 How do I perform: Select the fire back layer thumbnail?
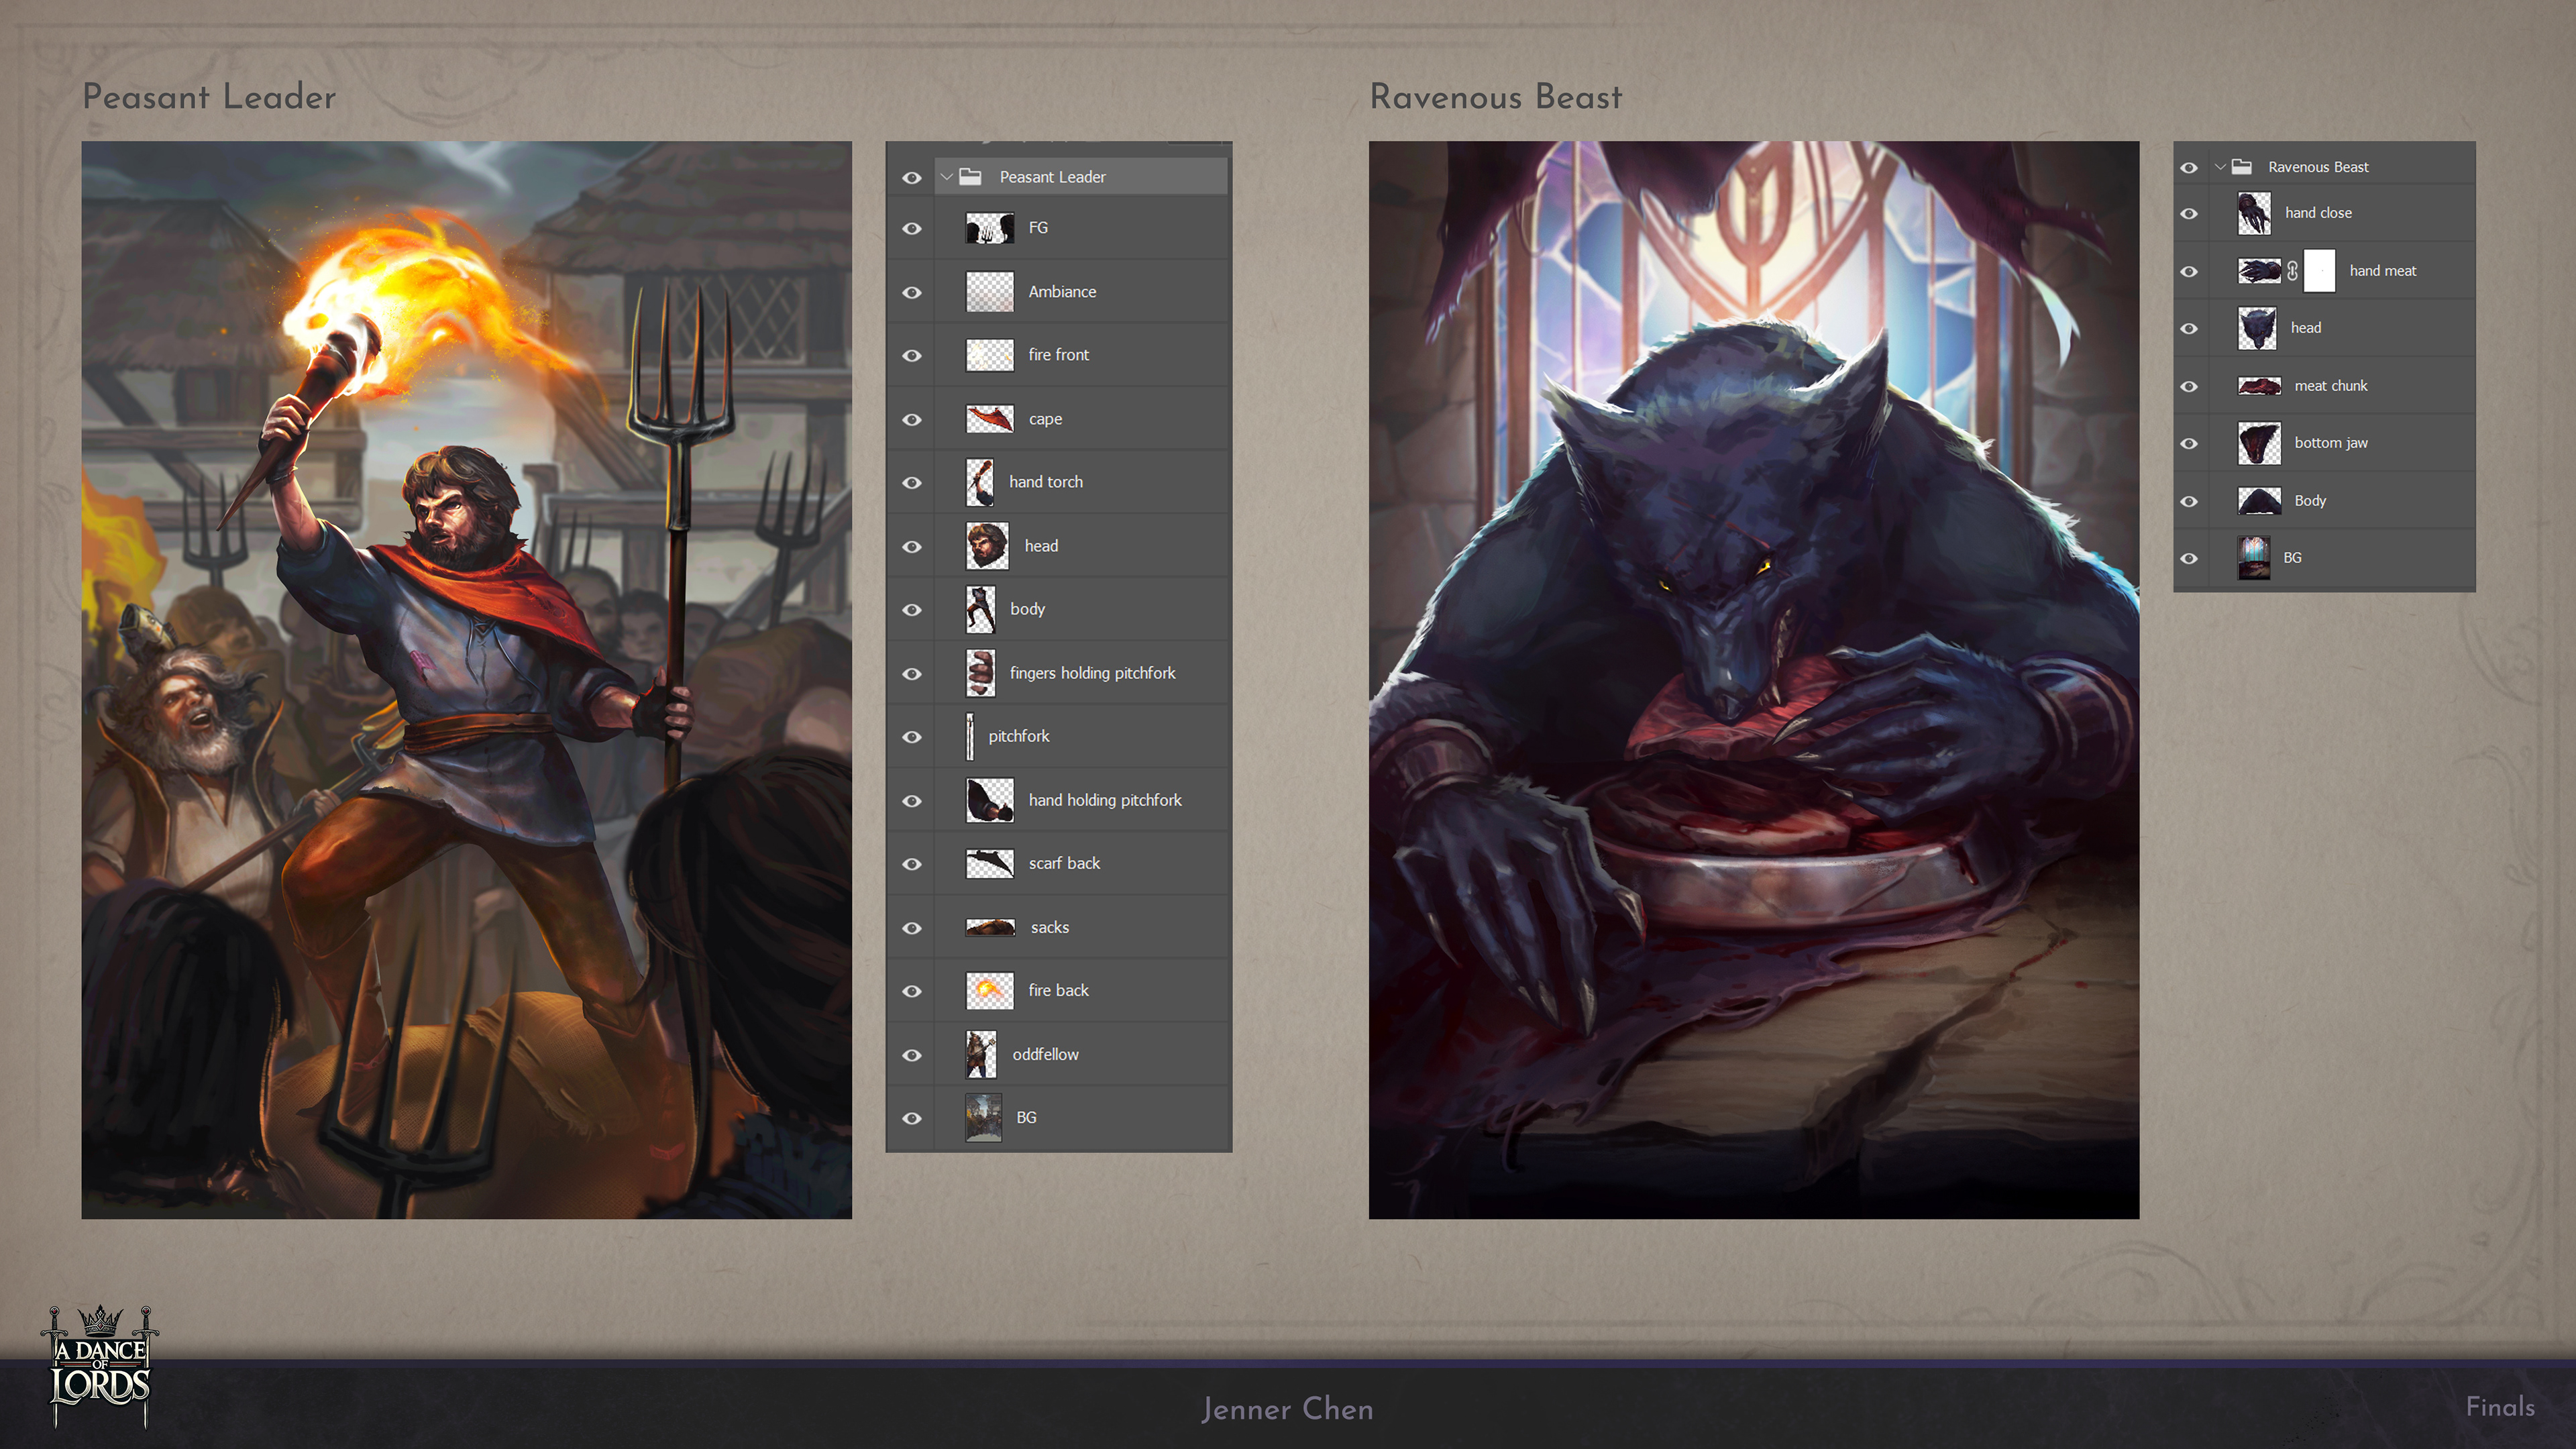pos(989,991)
